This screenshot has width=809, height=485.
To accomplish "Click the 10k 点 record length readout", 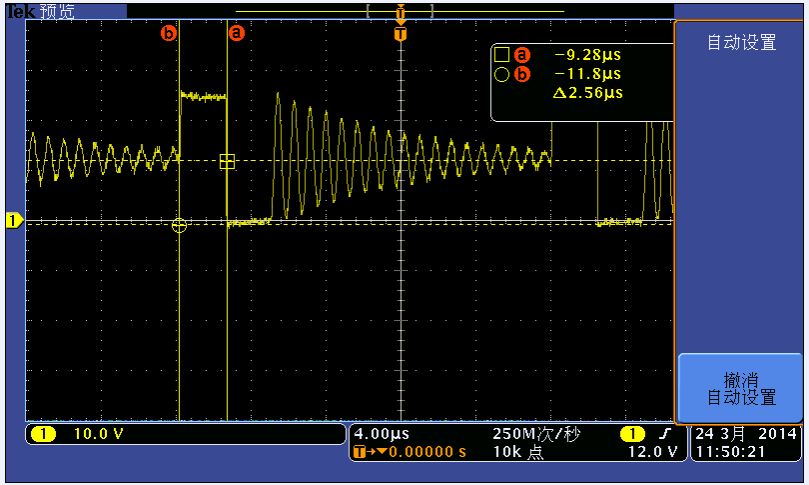I will pyautogui.click(x=518, y=452).
